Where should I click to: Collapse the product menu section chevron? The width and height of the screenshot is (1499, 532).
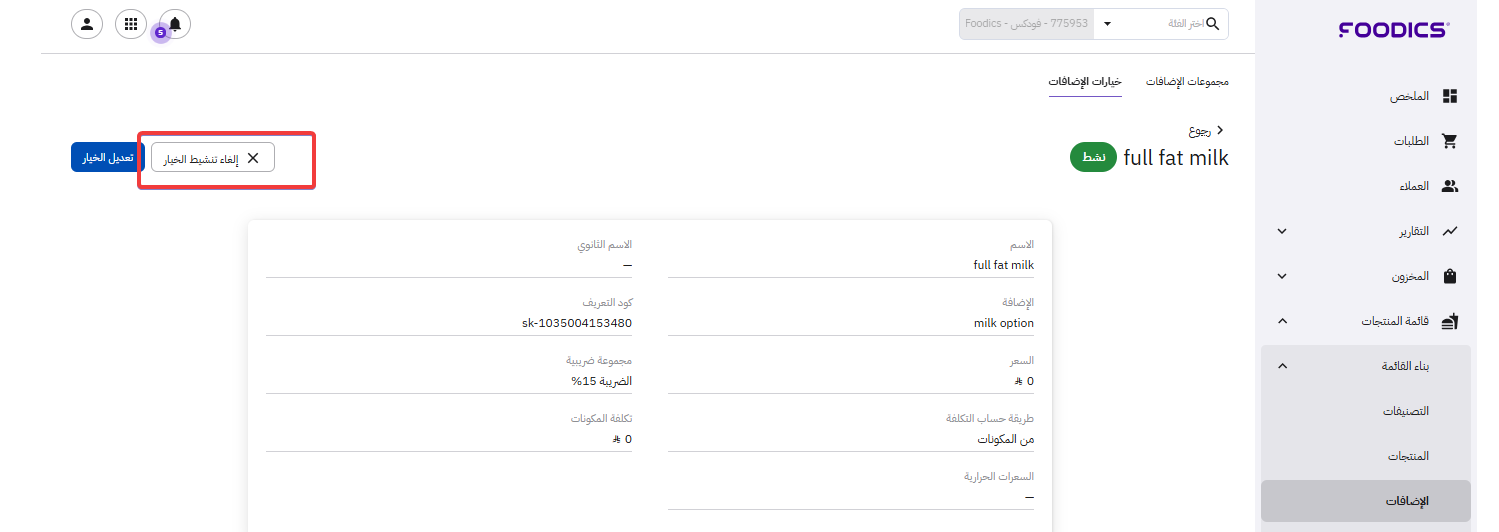pyautogui.click(x=1282, y=321)
